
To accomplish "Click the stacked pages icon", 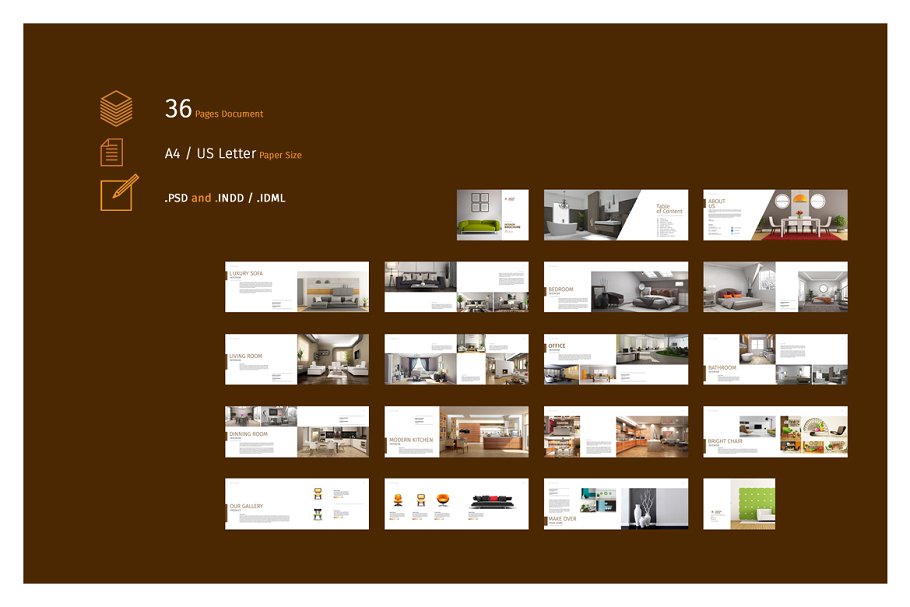I will (x=115, y=109).
